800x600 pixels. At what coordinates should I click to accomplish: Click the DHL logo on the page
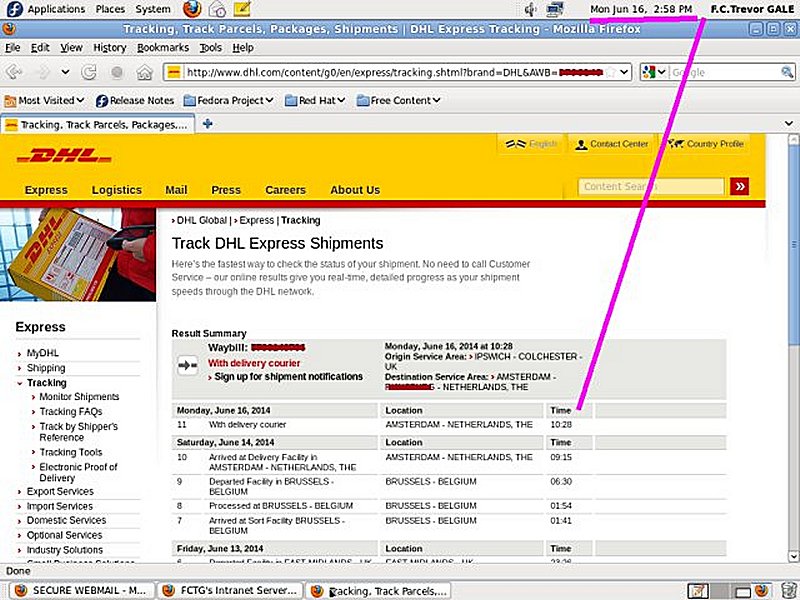pyautogui.click(x=64, y=155)
